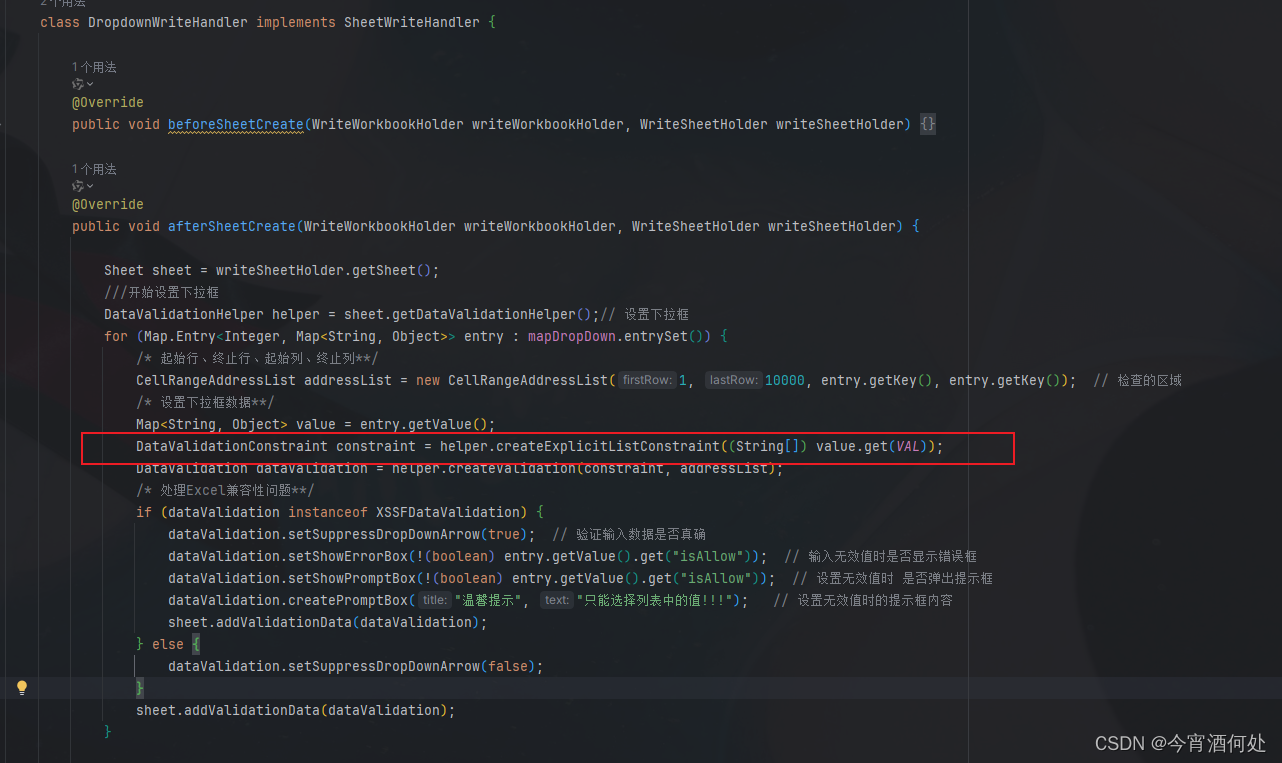Click the lastRow: parameter hint
The image size is (1282, 763).
733,380
